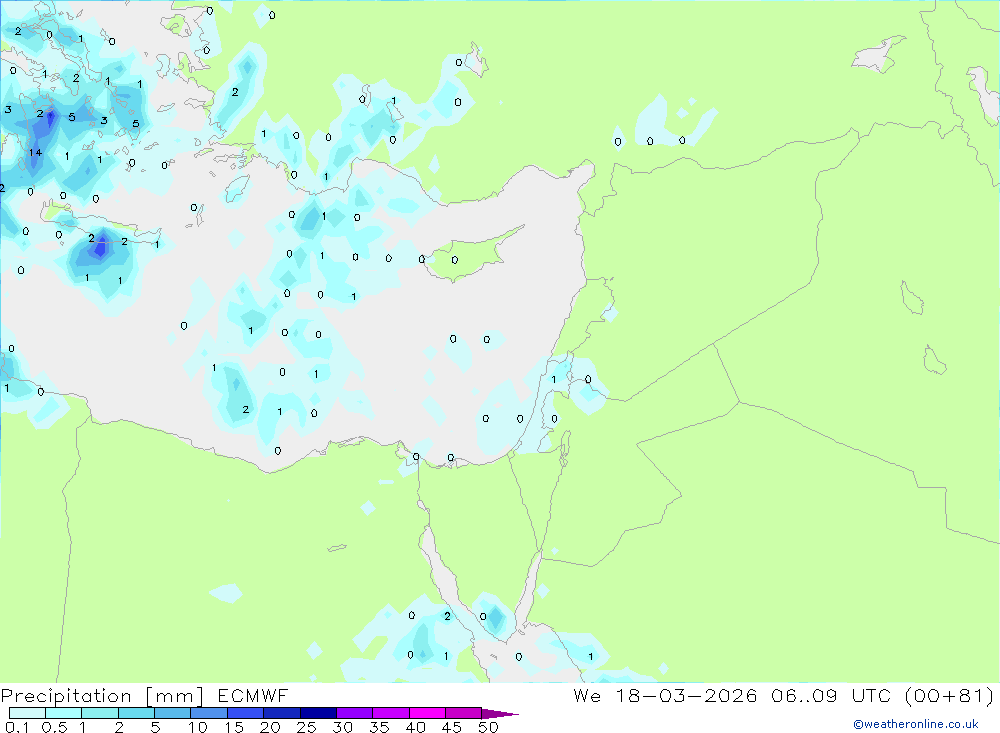Click the 'Precipitation [mm]' title text
Screen dimensions: 1000x733
pos(103,696)
